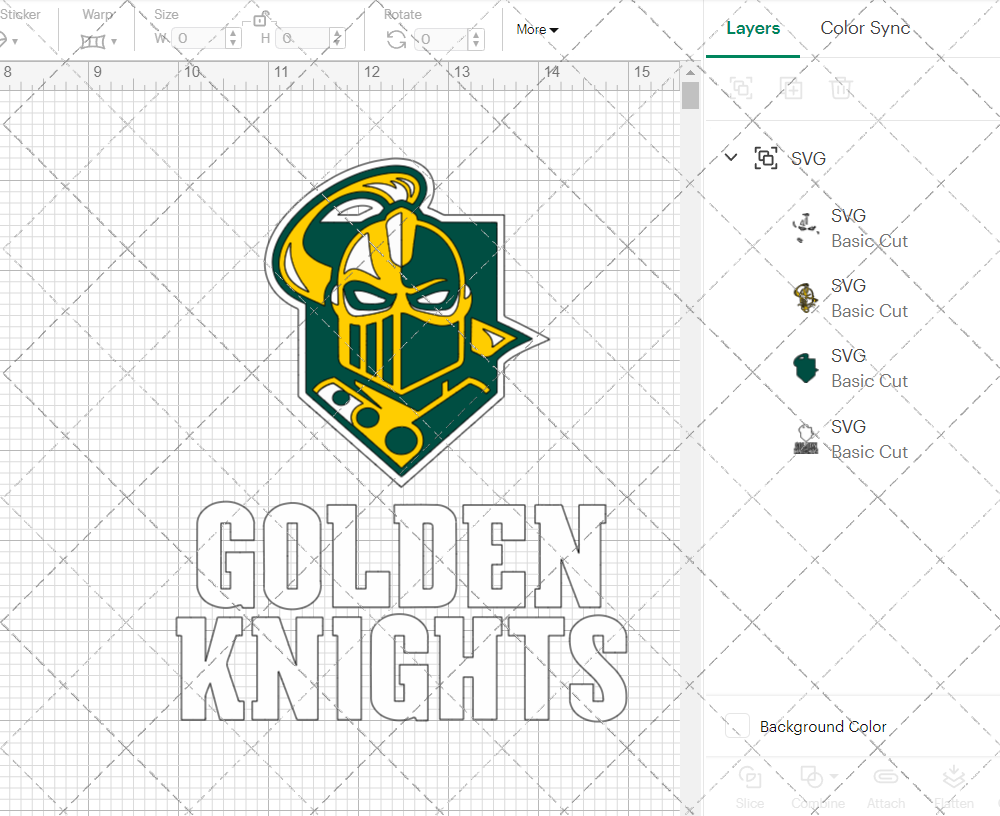
Task: Click the canvas scrollbar on the right
Action: click(x=690, y=95)
